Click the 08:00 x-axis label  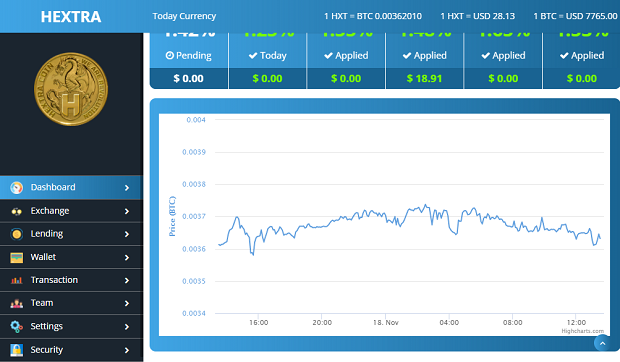512,322
